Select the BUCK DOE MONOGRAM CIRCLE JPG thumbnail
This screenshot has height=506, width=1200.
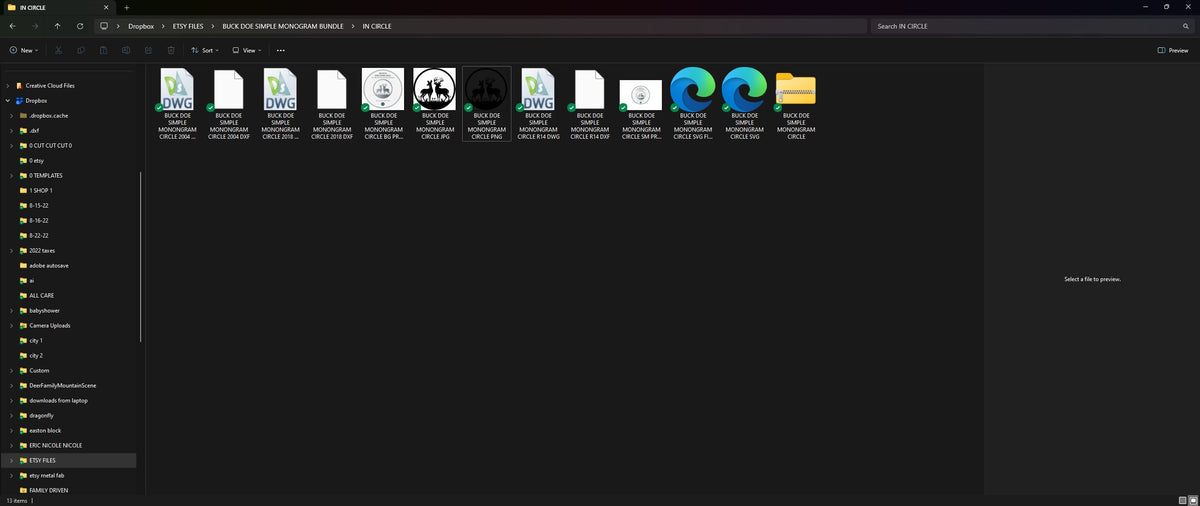pos(435,104)
